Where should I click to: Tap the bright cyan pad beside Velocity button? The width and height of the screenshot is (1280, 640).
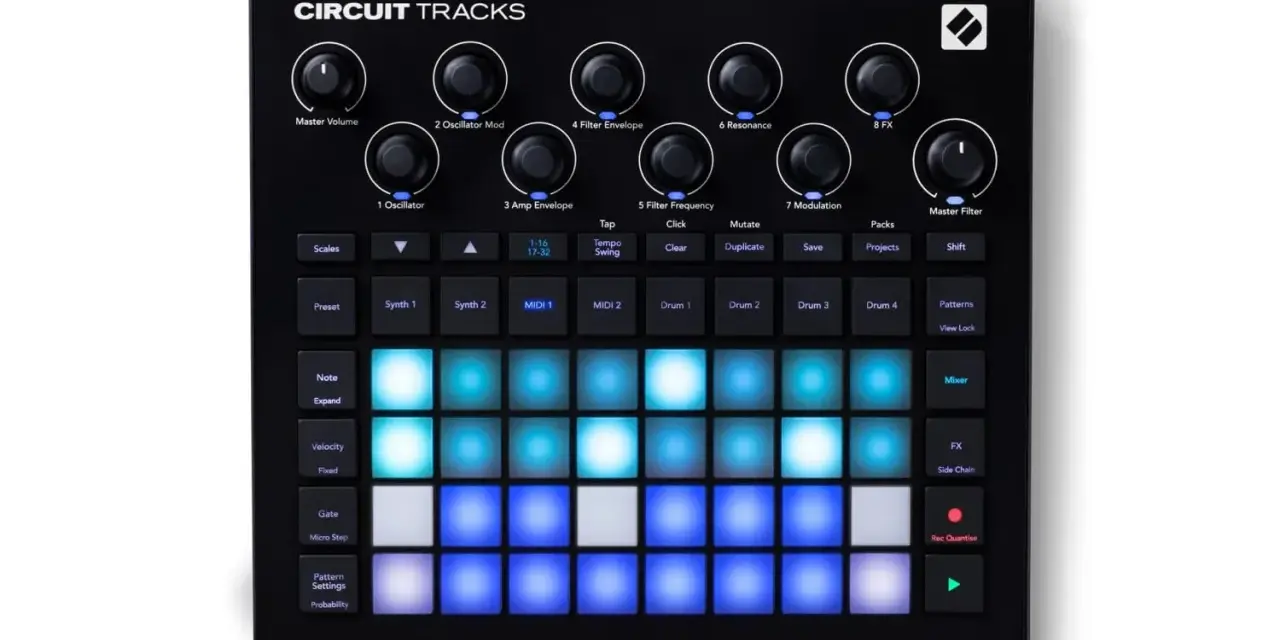coord(402,448)
